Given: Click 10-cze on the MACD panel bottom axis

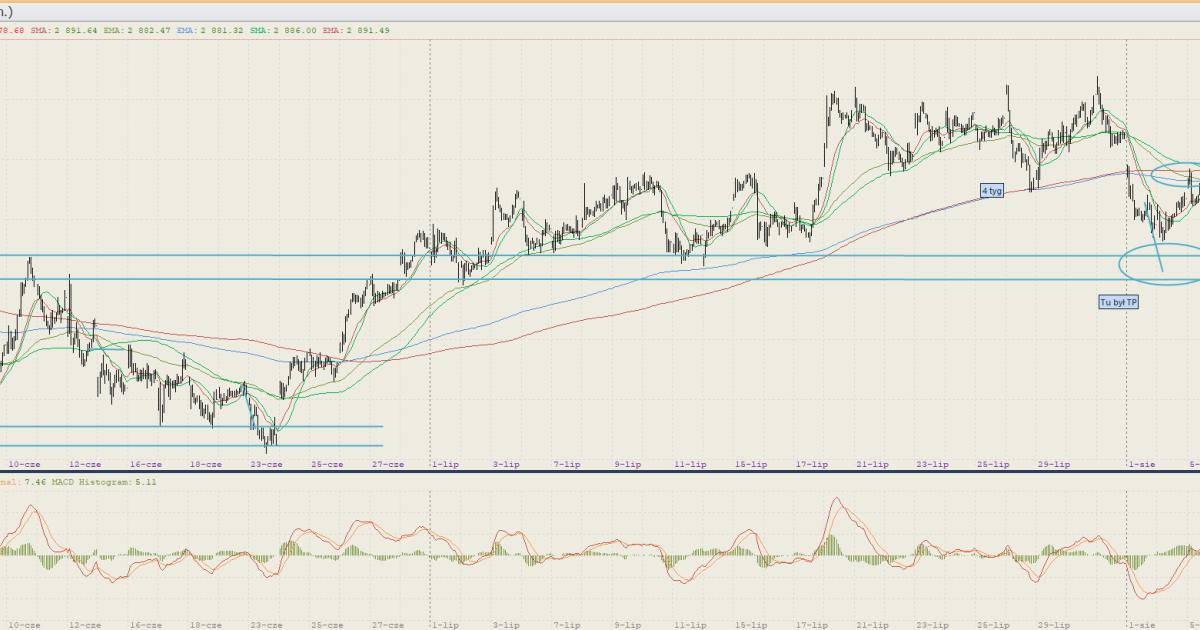Looking at the screenshot, I should tap(24, 624).
